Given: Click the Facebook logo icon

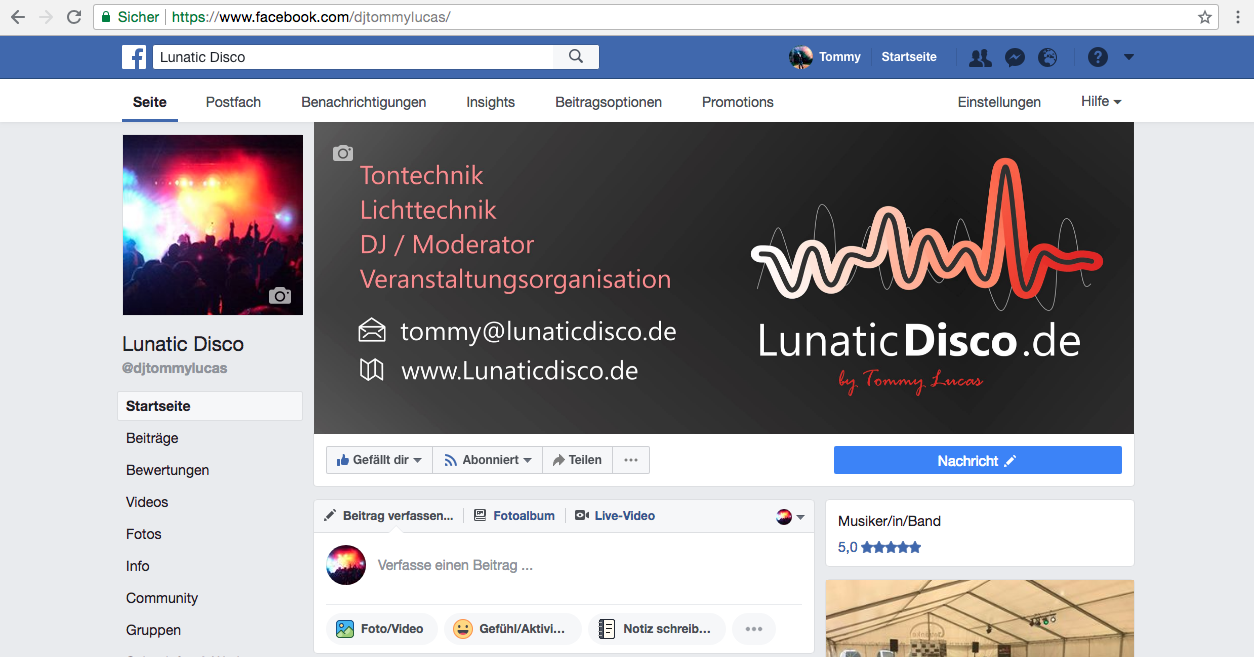Looking at the screenshot, I should pyautogui.click(x=134, y=57).
